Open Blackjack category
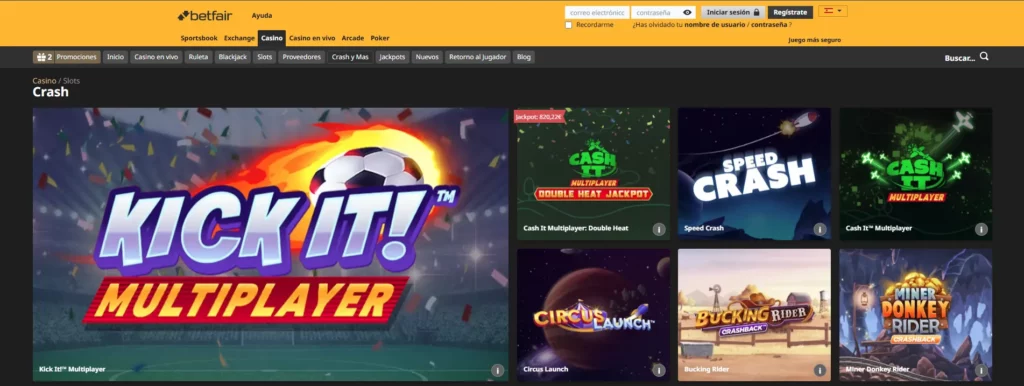 click(232, 57)
